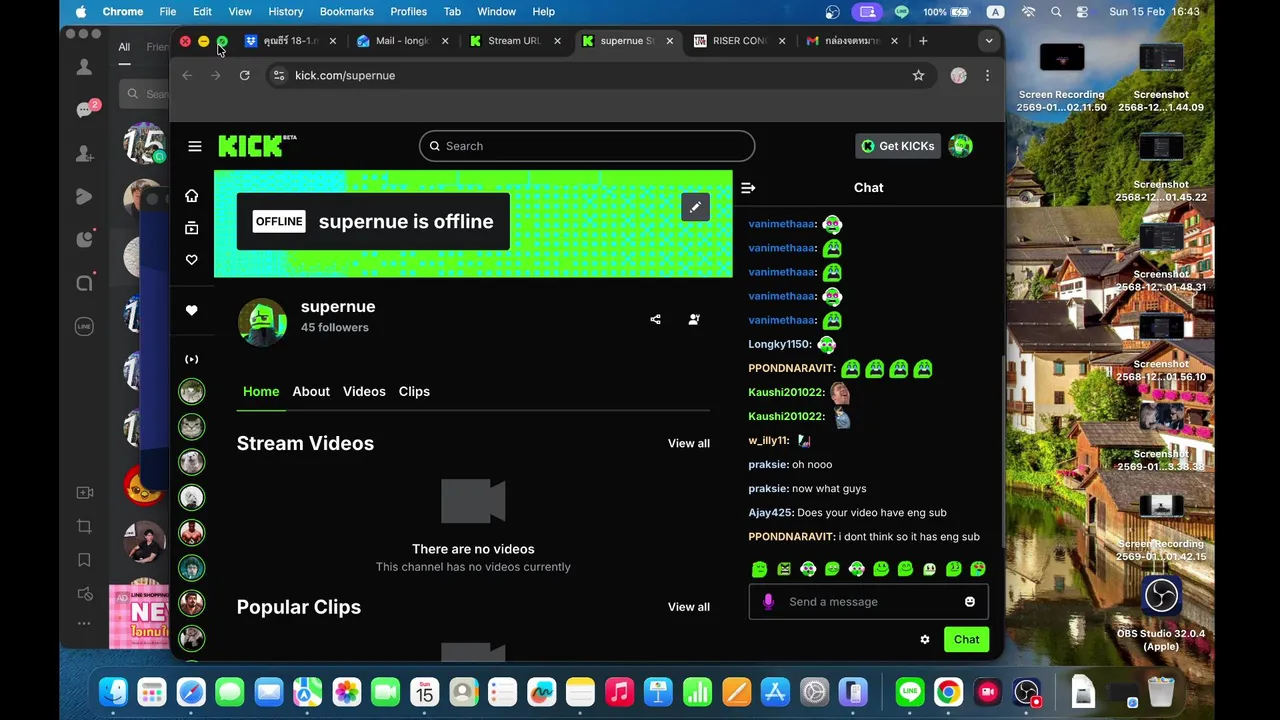Open App Store from the Dock
The image size is (1280, 720).
[x=775, y=692]
